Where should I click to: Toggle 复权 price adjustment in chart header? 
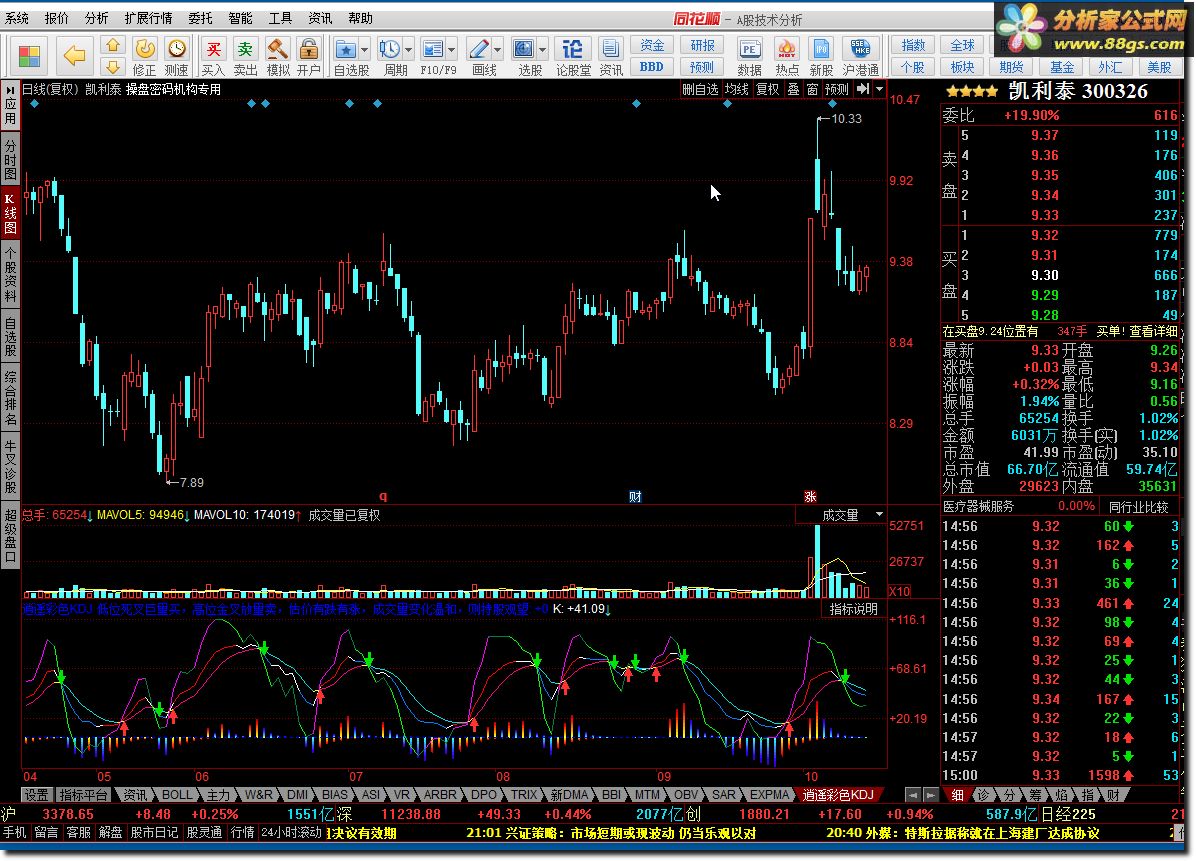(767, 89)
